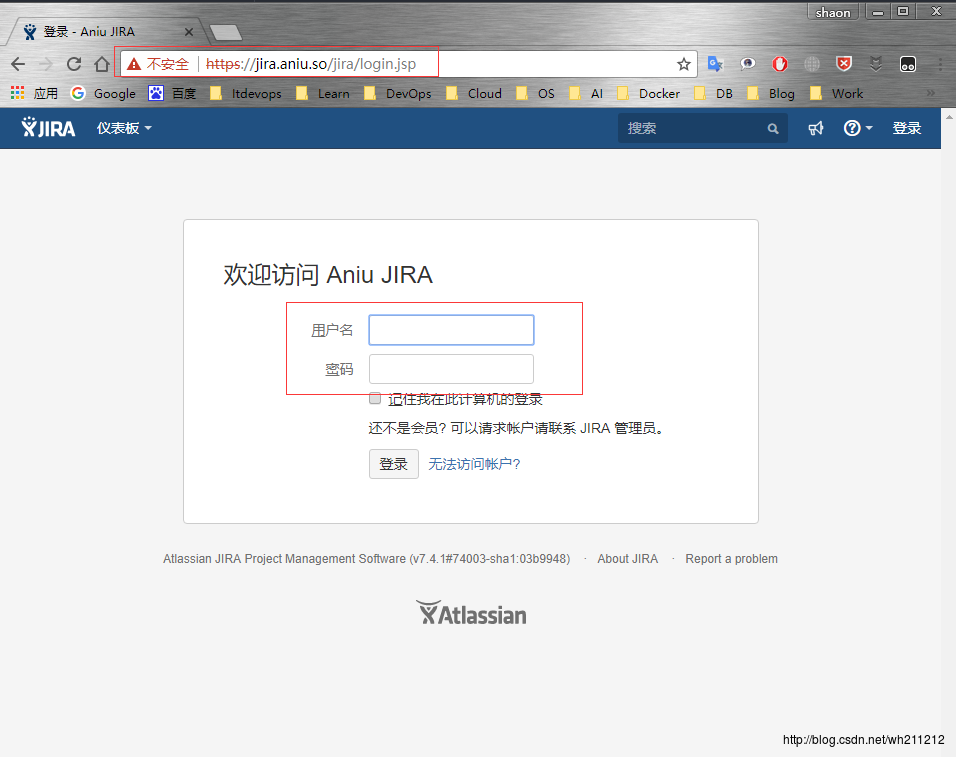Click the search magnifier icon
The image size is (956, 757).
point(772,129)
